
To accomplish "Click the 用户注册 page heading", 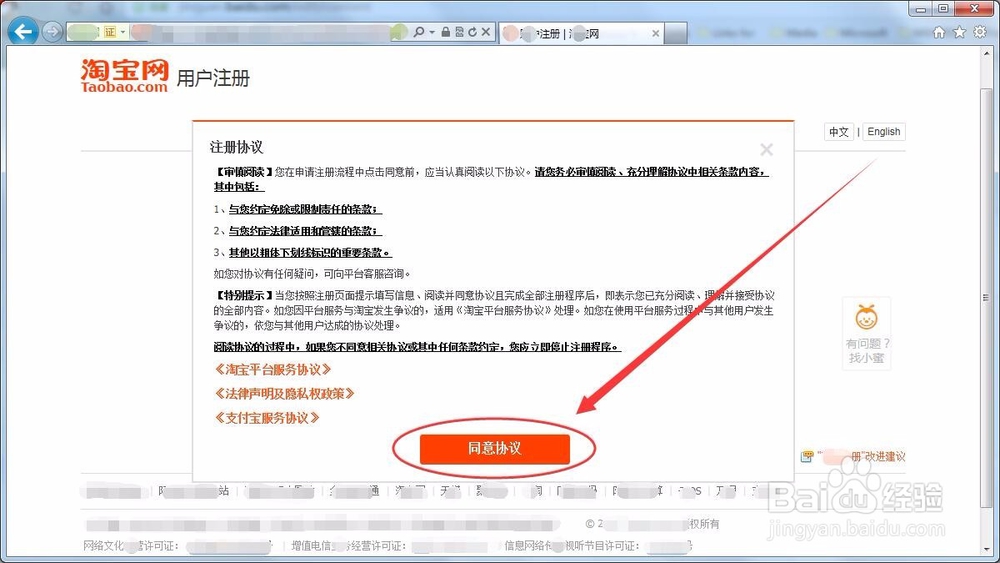I will (213, 78).
